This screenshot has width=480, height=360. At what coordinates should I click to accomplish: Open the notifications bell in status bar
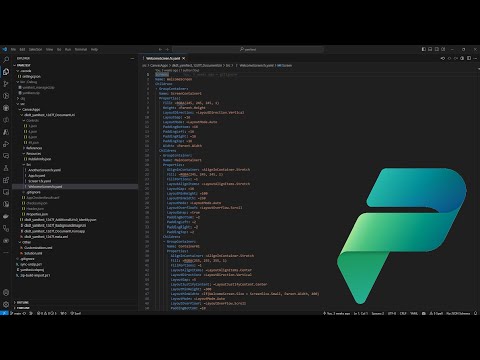click(475, 313)
